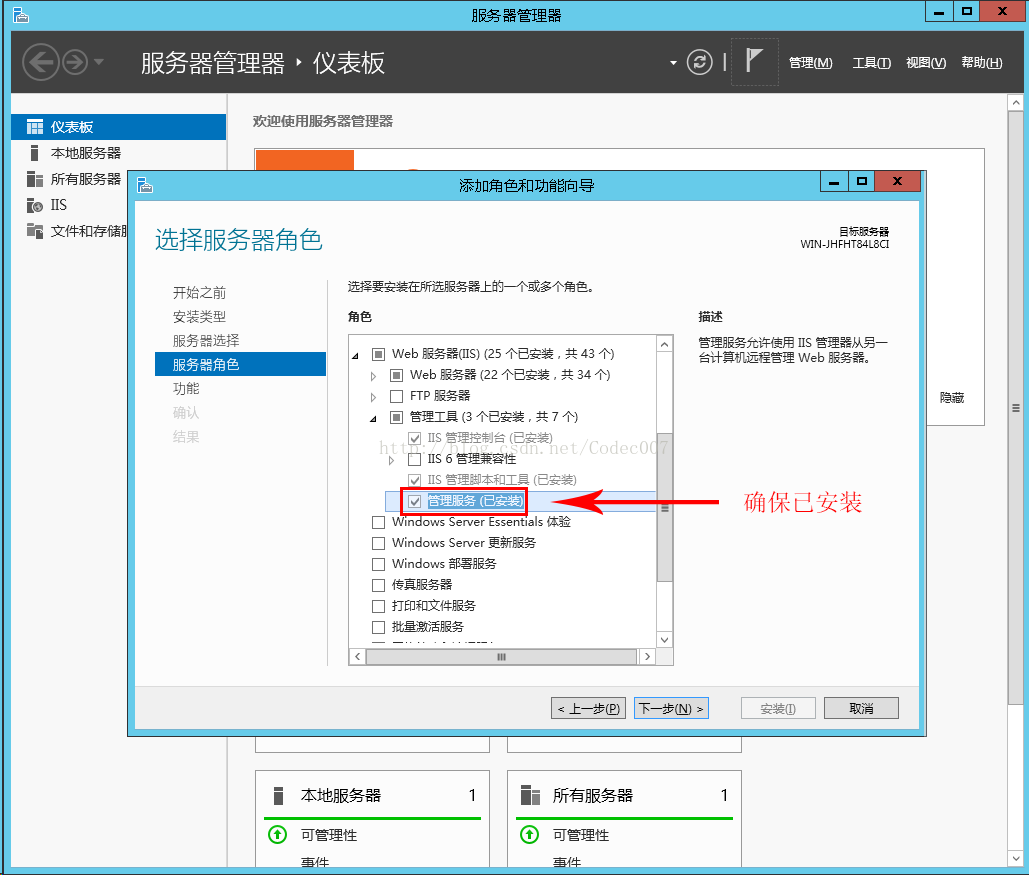Check the 打印和文件服务 checkbox
This screenshot has width=1029, height=875.
378,607
